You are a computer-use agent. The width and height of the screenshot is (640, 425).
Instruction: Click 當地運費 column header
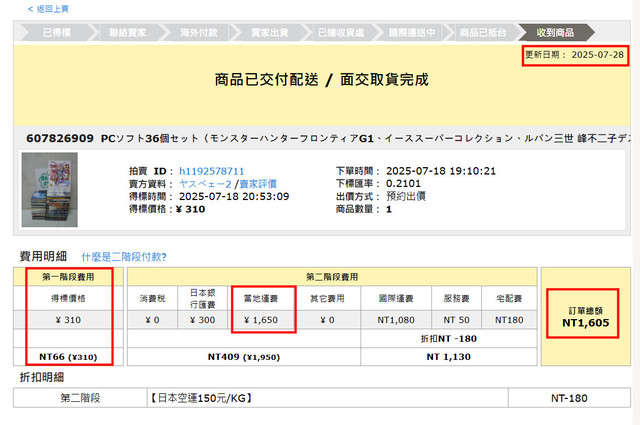[x=261, y=298]
